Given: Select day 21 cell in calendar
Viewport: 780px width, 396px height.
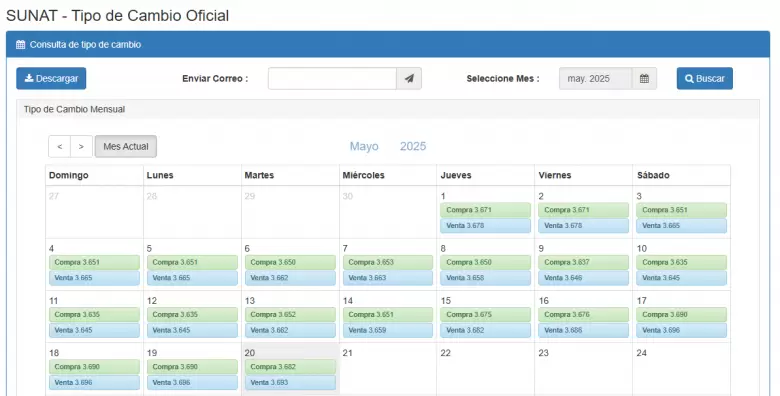Looking at the screenshot, I should [388, 369].
